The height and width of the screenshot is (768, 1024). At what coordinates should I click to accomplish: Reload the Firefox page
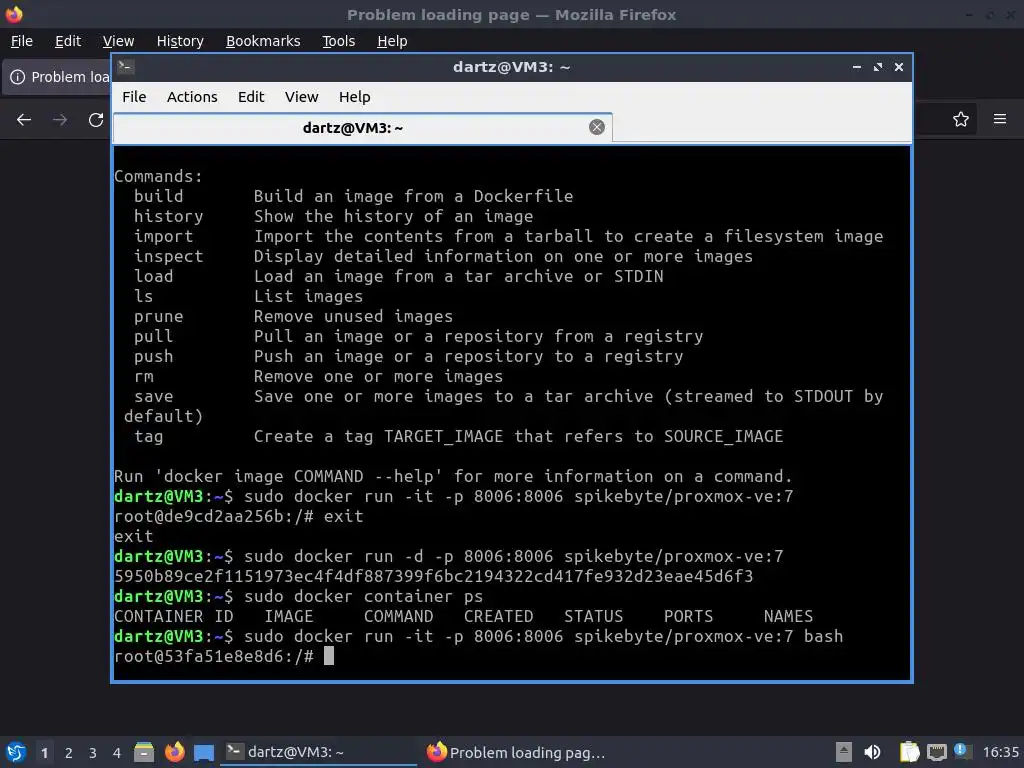(96, 120)
